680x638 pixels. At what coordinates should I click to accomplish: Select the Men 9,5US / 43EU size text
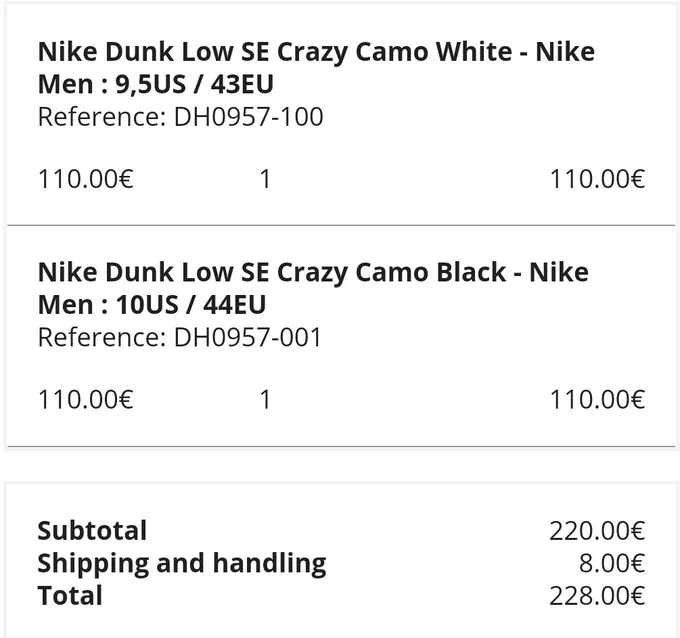click(x=156, y=84)
